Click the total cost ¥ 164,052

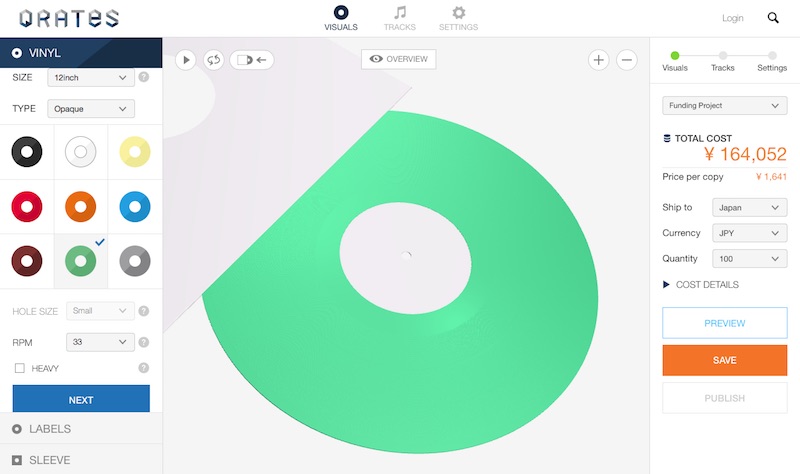point(745,154)
